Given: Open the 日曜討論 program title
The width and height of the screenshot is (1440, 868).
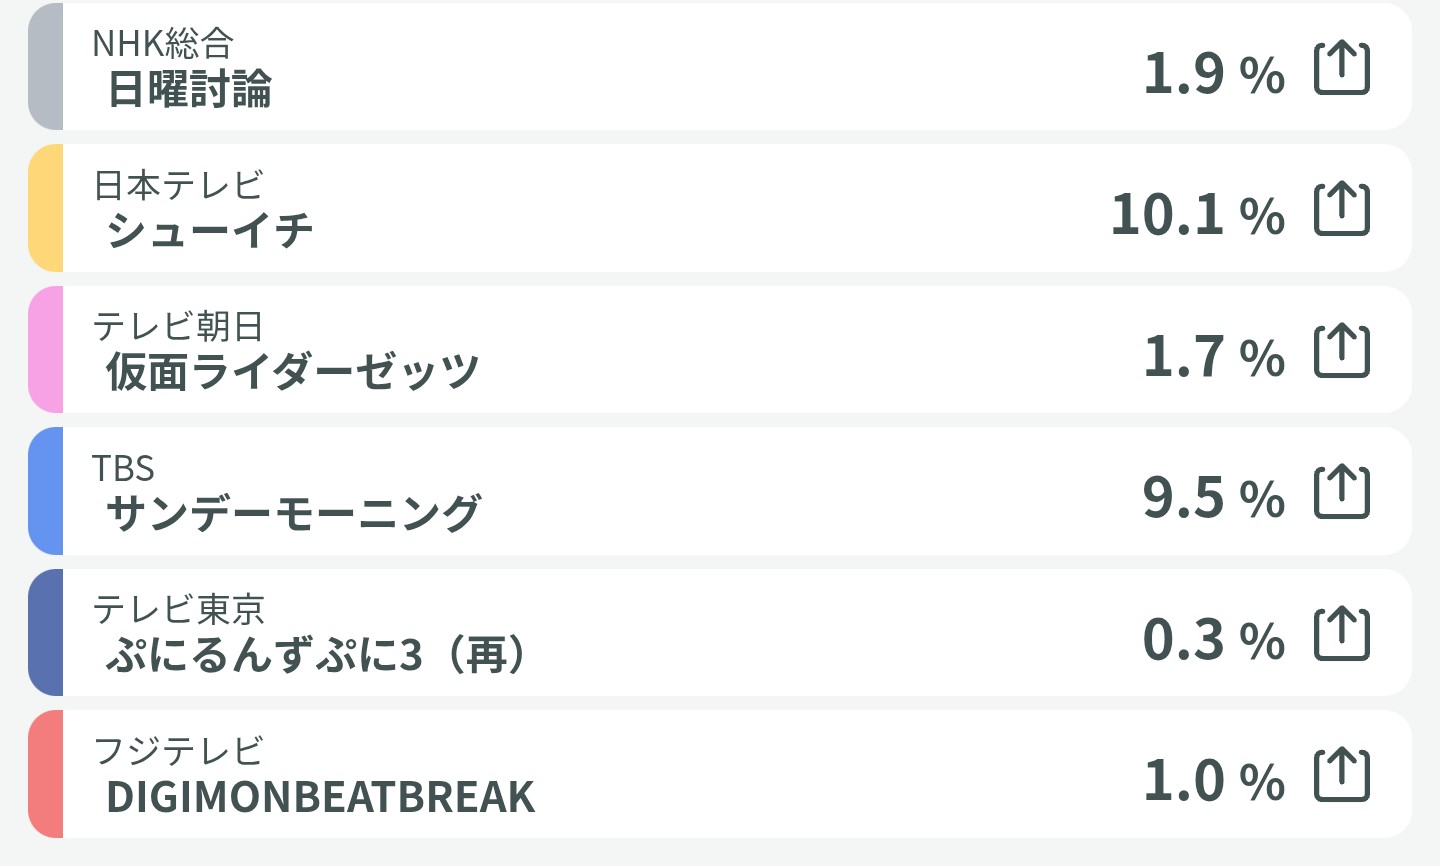Looking at the screenshot, I should 189,90.
